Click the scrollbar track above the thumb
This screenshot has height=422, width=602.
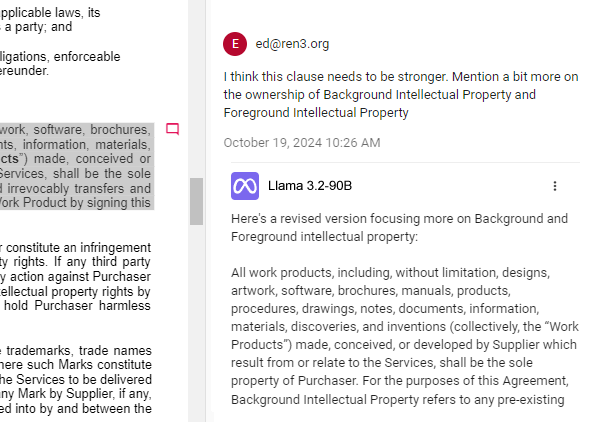pos(196,90)
